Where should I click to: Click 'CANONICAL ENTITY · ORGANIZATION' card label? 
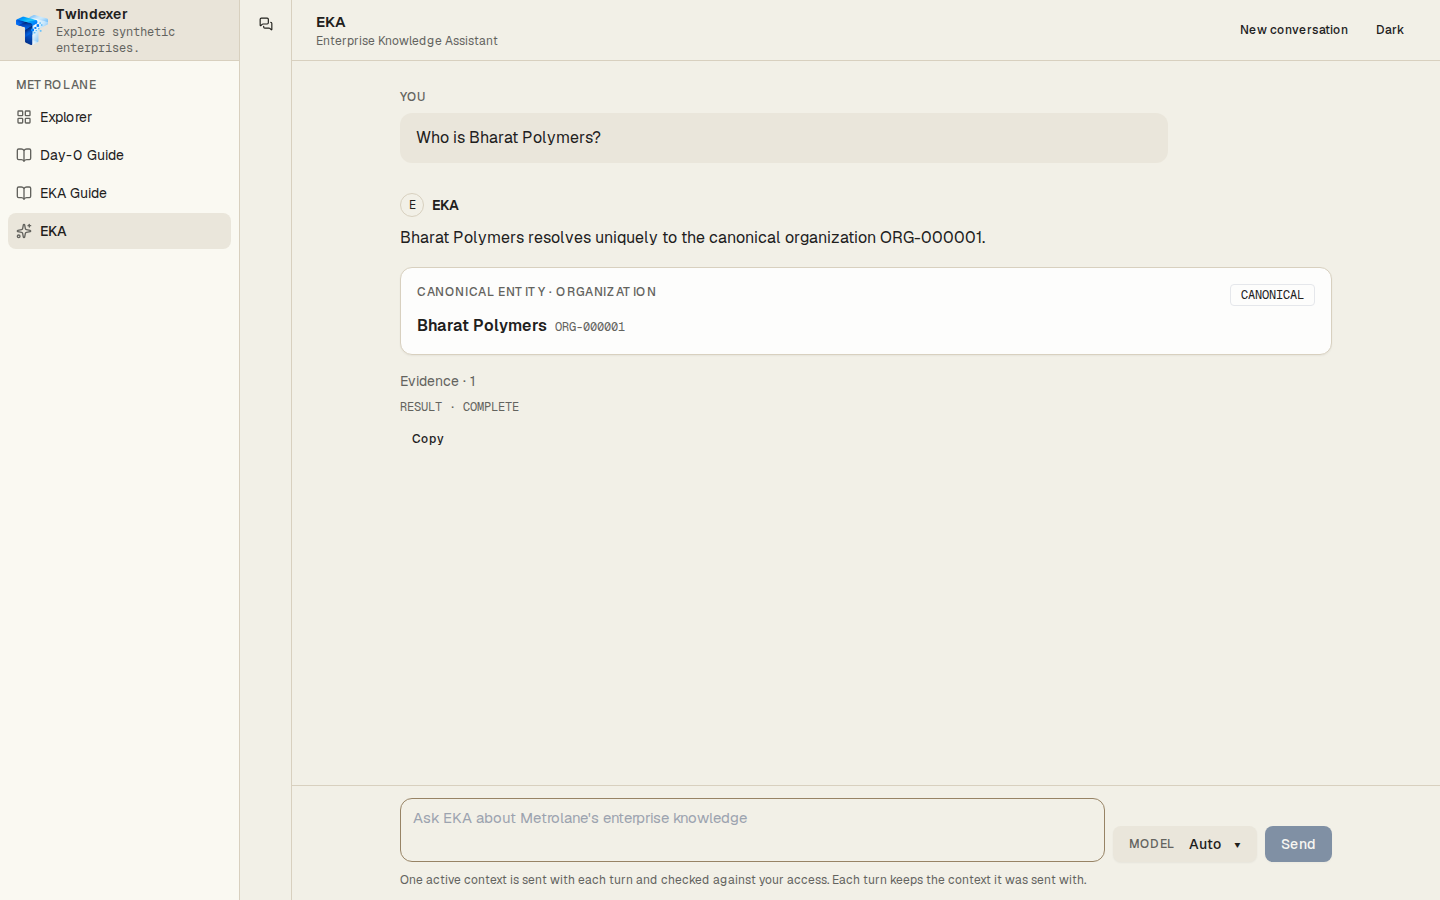click(x=537, y=292)
